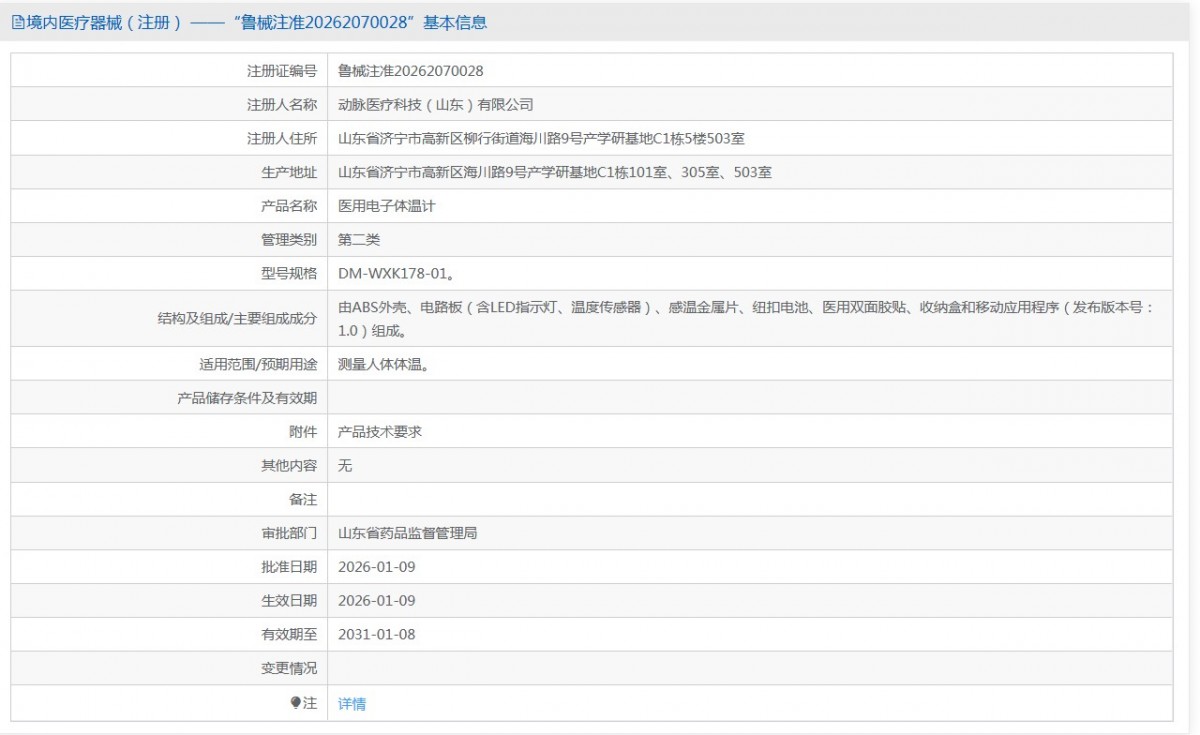Click the 审批部门 label

point(289,533)
